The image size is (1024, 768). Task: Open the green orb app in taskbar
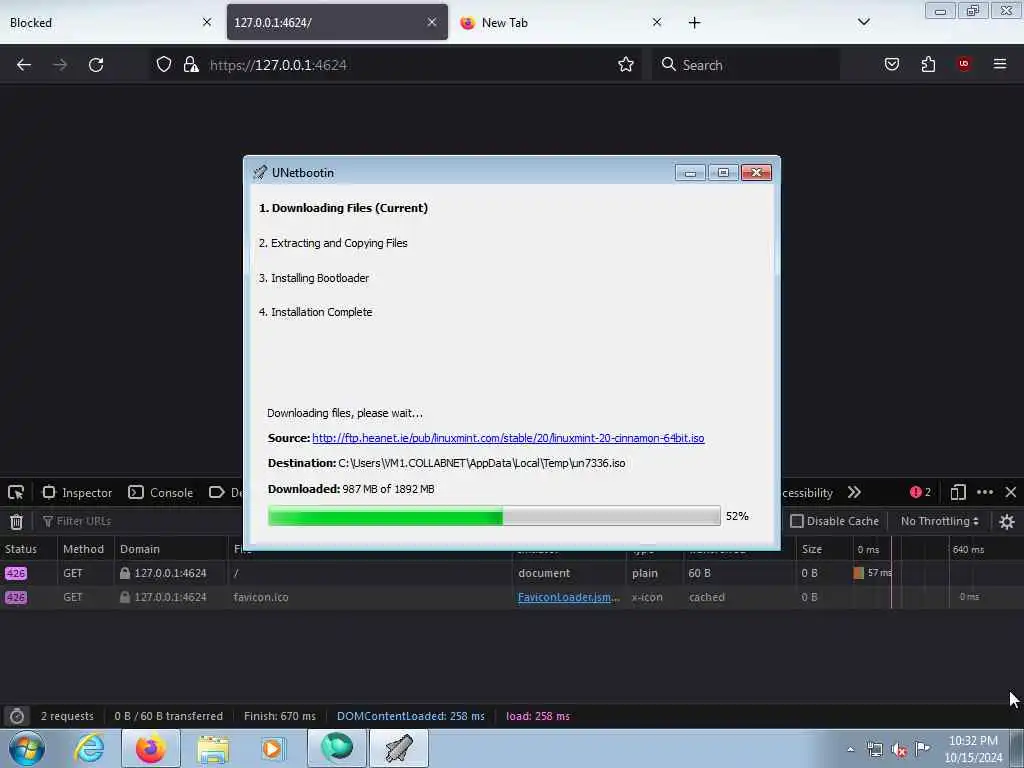pyautogui.click(x=337, y=748)
